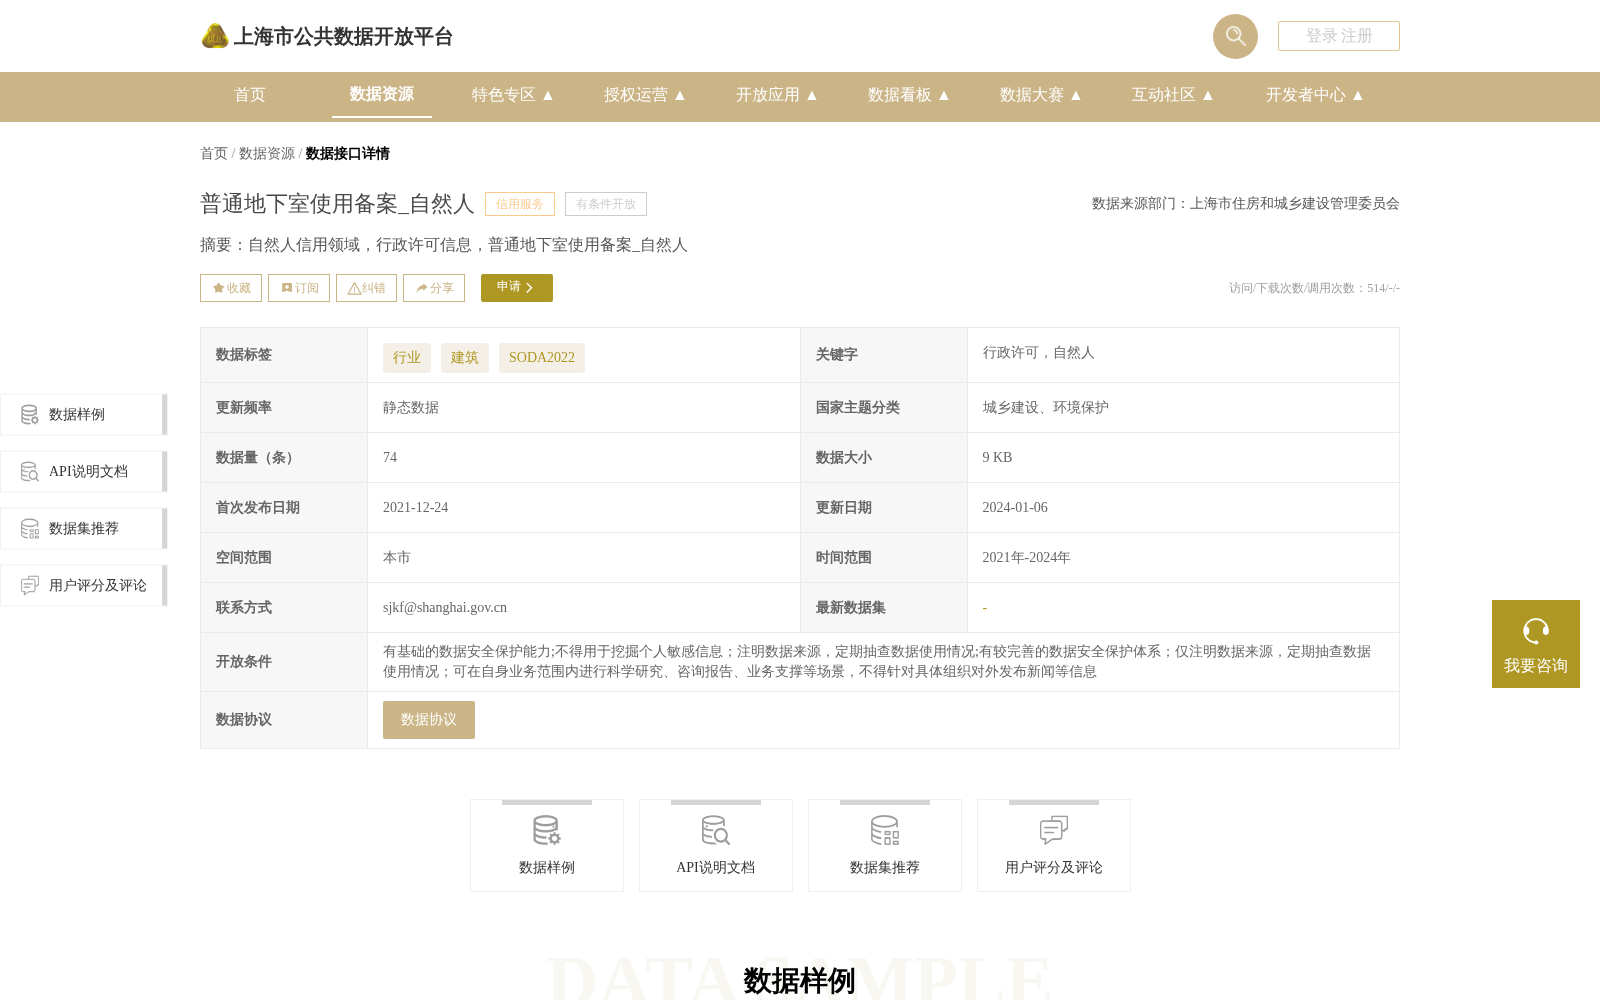Click the 静态数据 update frequency value
The image size is (1600, 1000).
(x=411, y=407)
